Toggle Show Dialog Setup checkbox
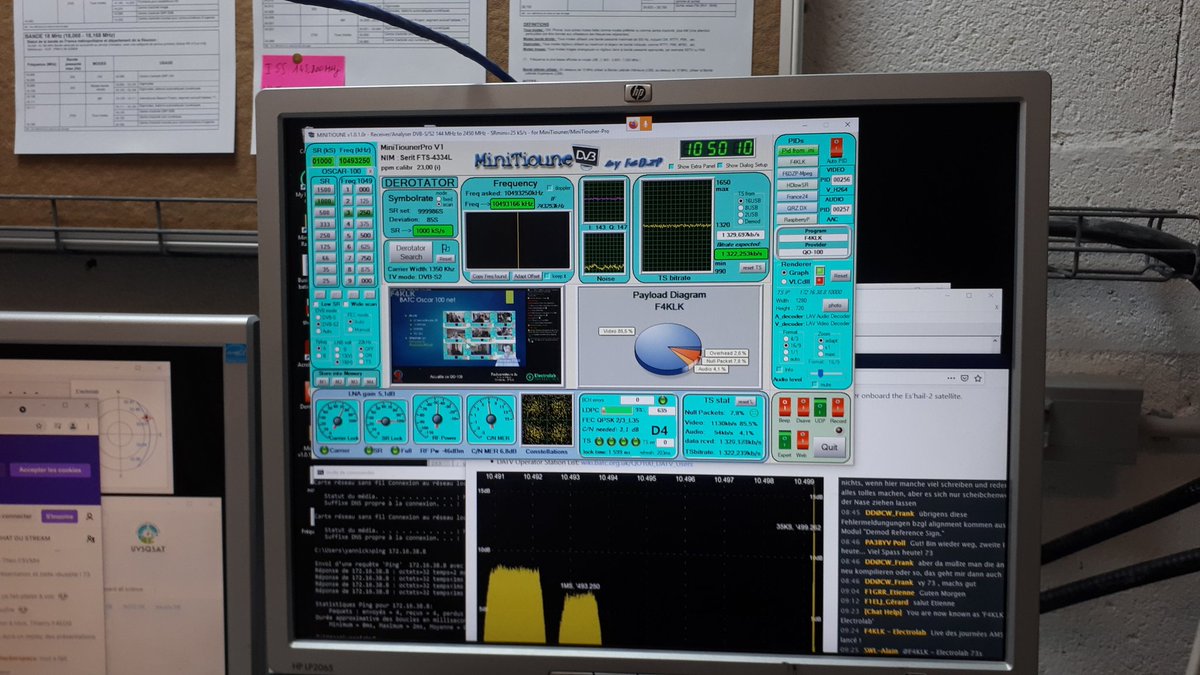This screenshot has height=675, width=1200. tap(720, 166)
